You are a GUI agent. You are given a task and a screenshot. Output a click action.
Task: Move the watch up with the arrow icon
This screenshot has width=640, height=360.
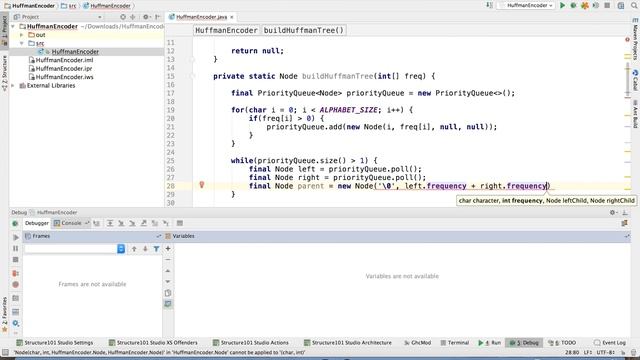[168, 271]
